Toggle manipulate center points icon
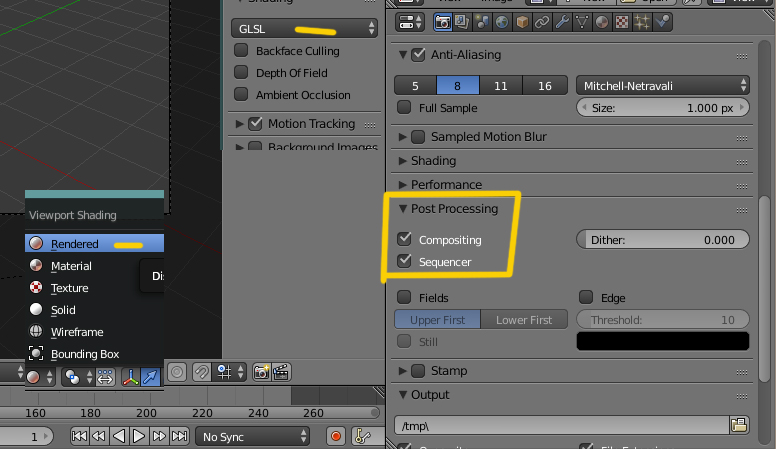776x449 pixels. (105, 377)
